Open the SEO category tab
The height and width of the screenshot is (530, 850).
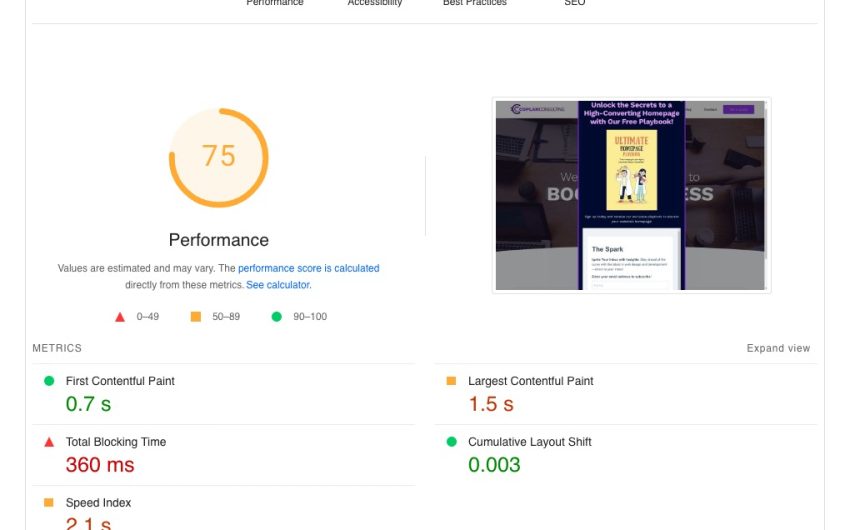point(575,3)
